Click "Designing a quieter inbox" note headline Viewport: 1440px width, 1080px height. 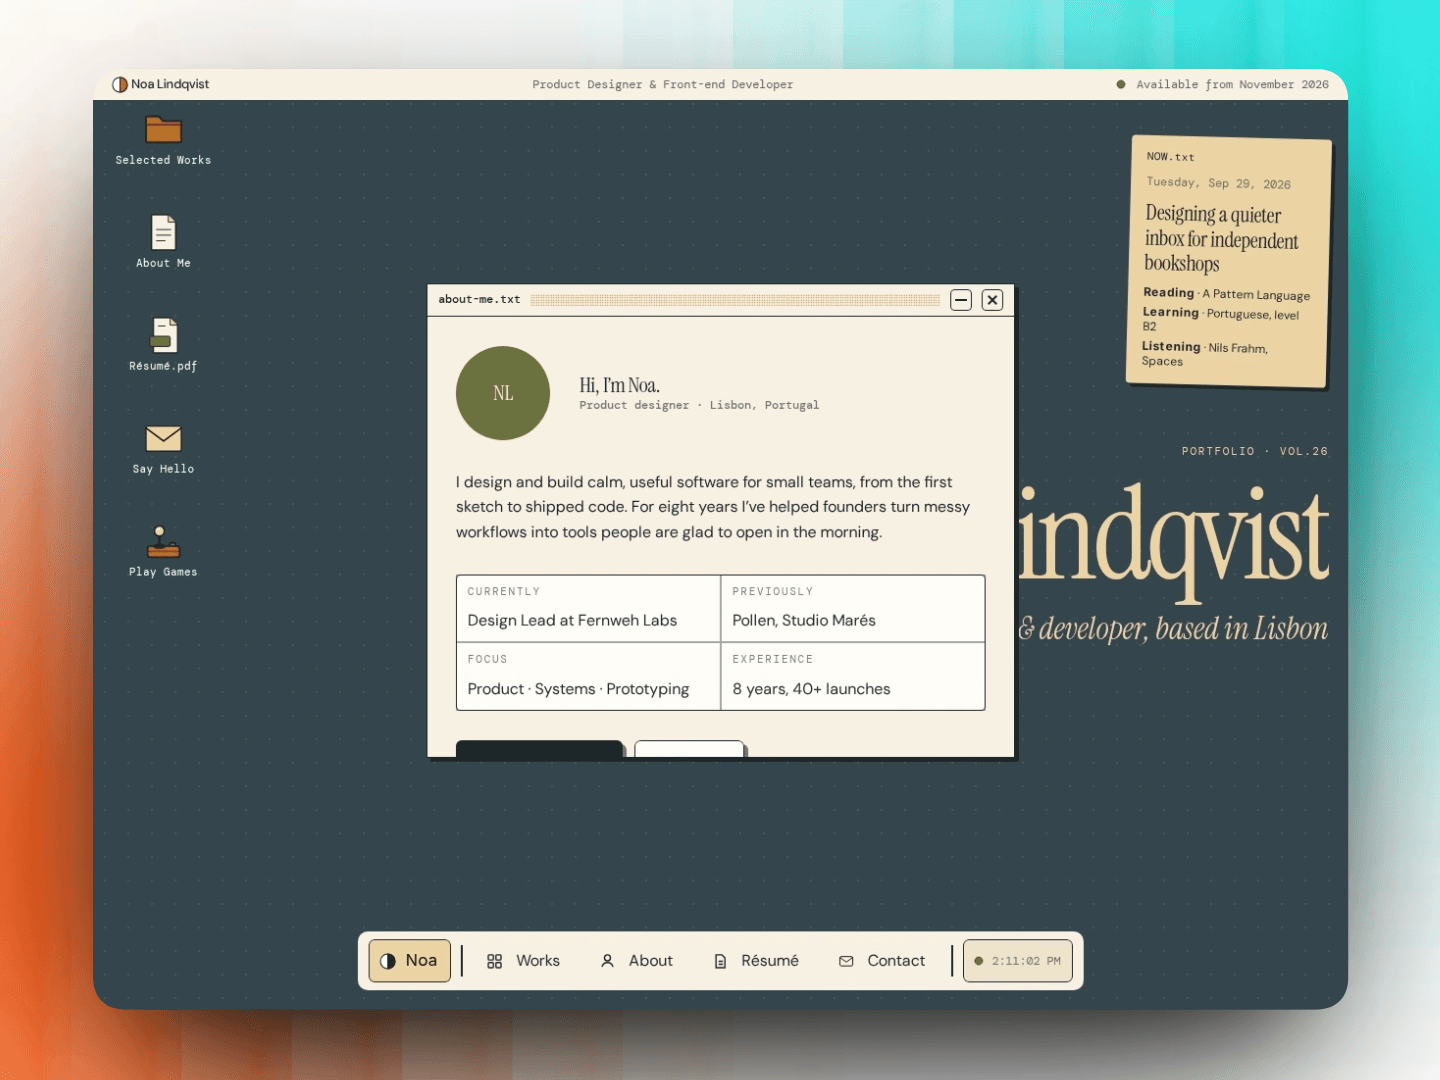point(1222,239)
